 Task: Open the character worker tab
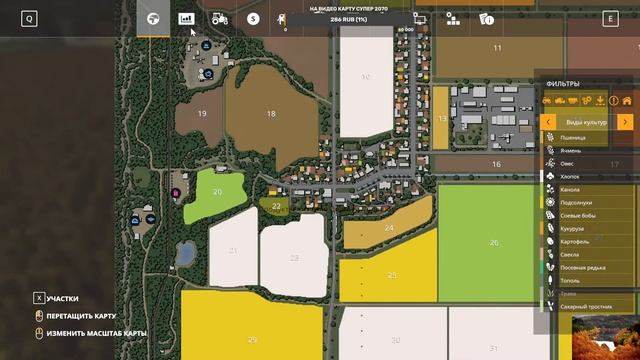282,19
